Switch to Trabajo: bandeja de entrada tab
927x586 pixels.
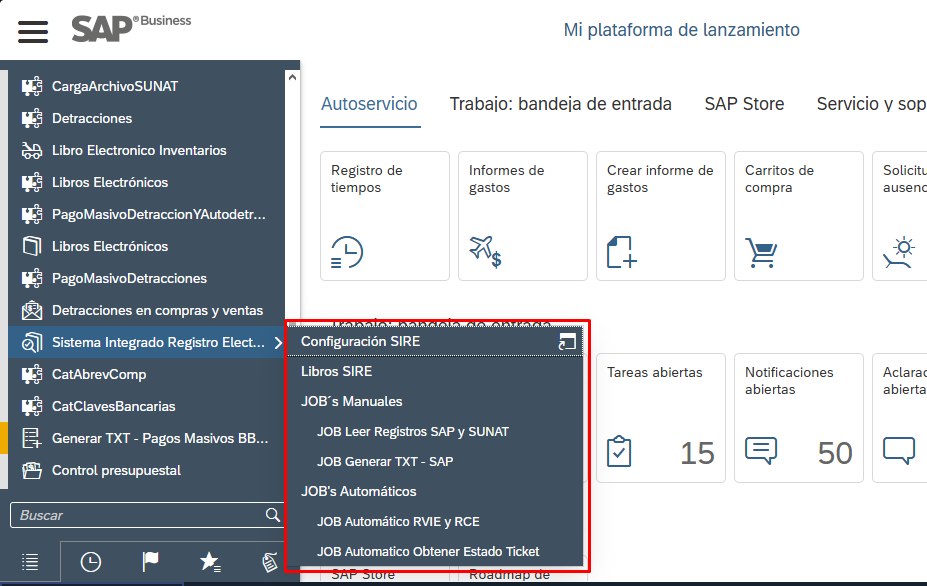[x=560, y=104]
